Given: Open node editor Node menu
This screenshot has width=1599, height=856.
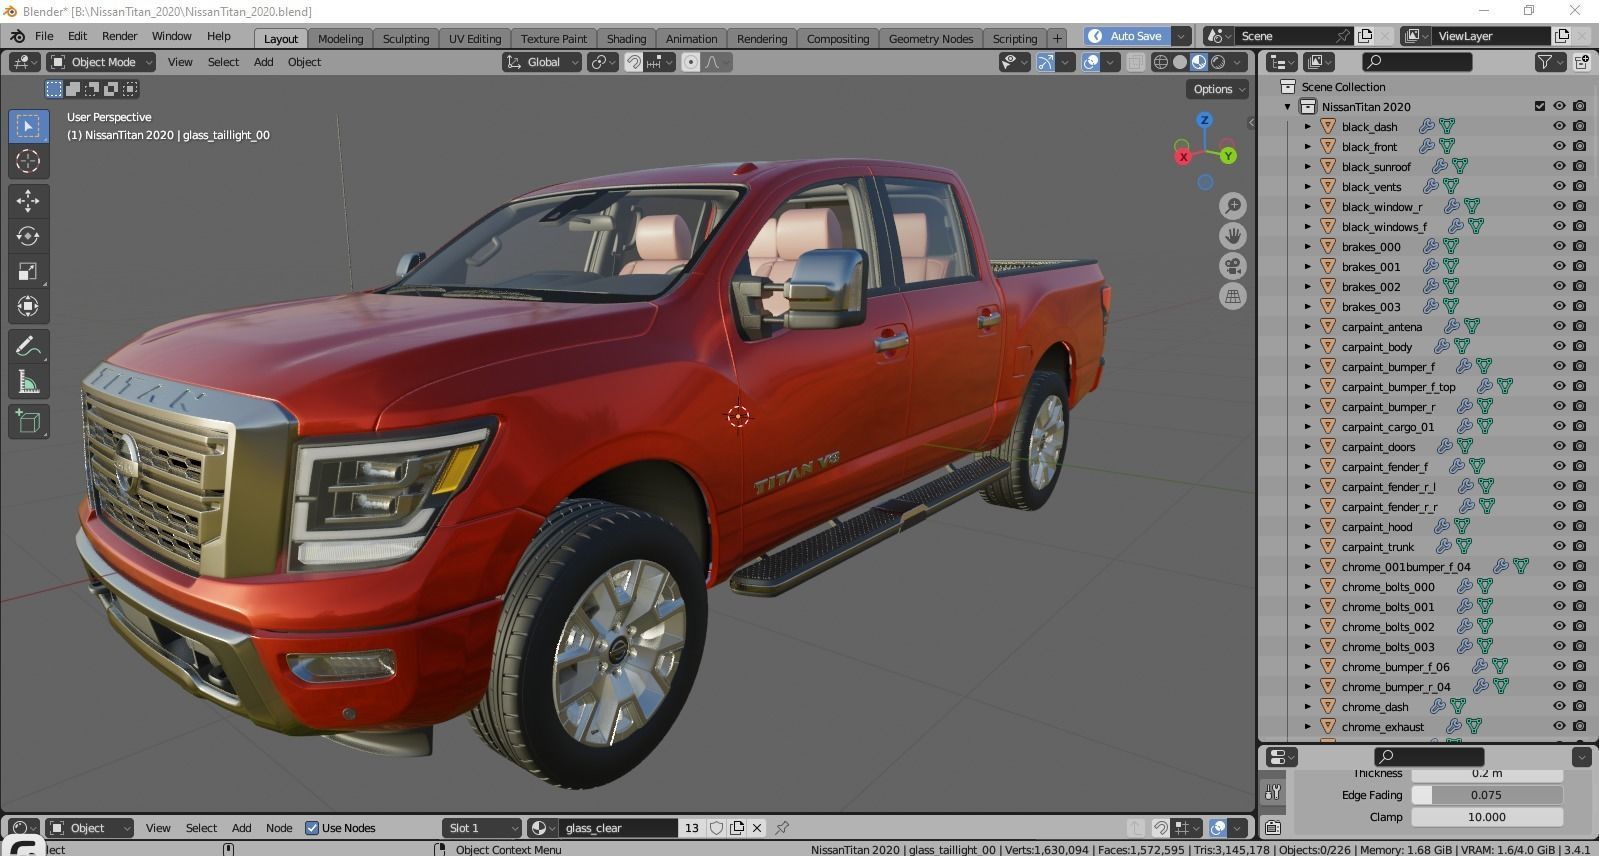Looking at the screenshot, I should pos(279,828).
